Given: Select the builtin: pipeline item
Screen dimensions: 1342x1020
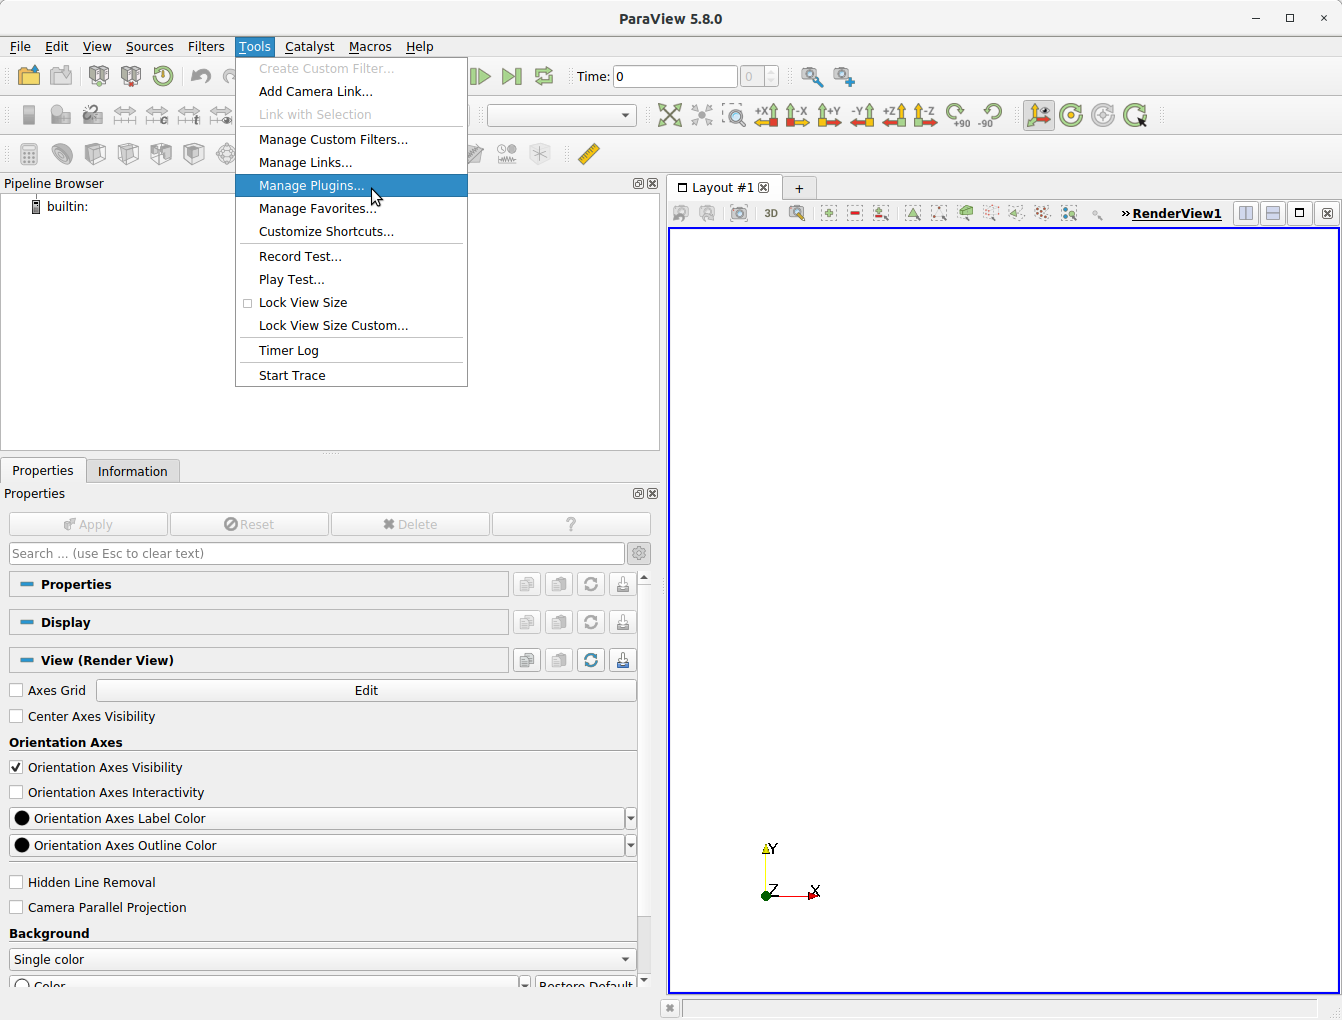Looking at the screenshot, I should (67, 206).
